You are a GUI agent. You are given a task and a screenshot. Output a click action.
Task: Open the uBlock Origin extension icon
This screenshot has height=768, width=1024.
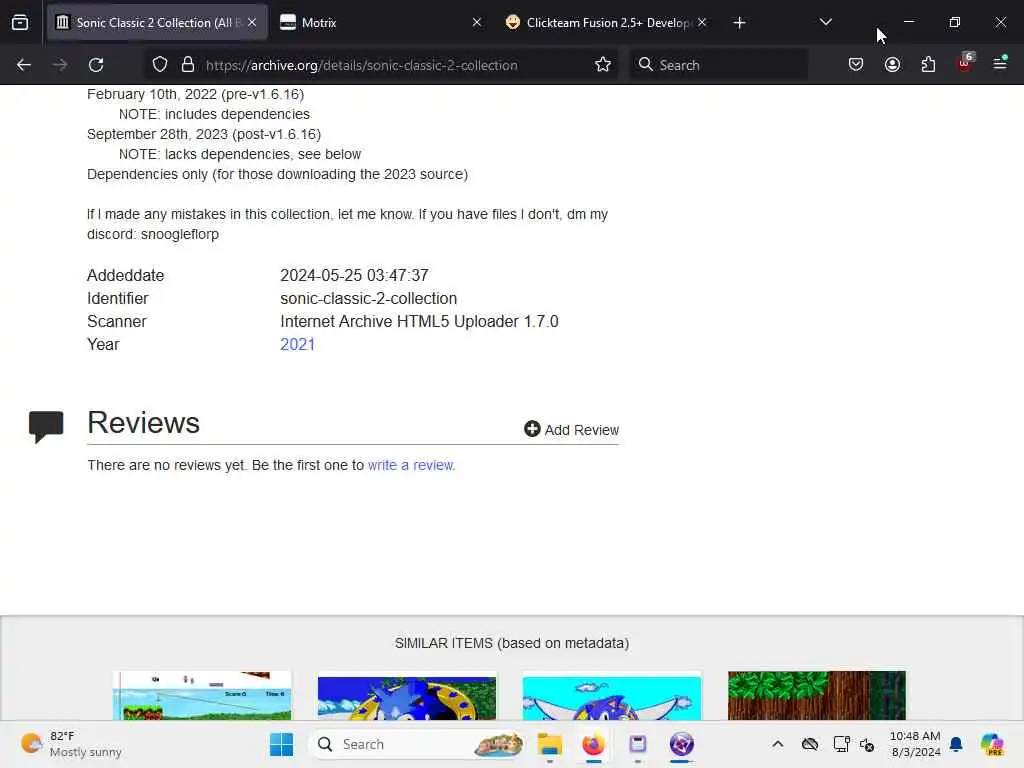965,63
